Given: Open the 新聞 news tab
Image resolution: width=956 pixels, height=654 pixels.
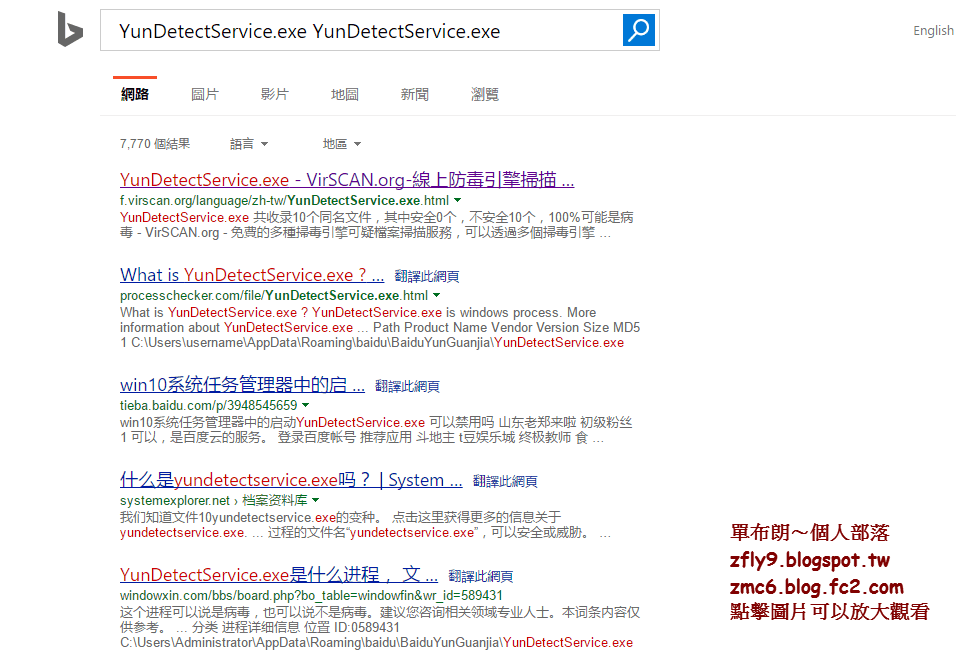Looking at the screenshot, I should pos(415,94).
